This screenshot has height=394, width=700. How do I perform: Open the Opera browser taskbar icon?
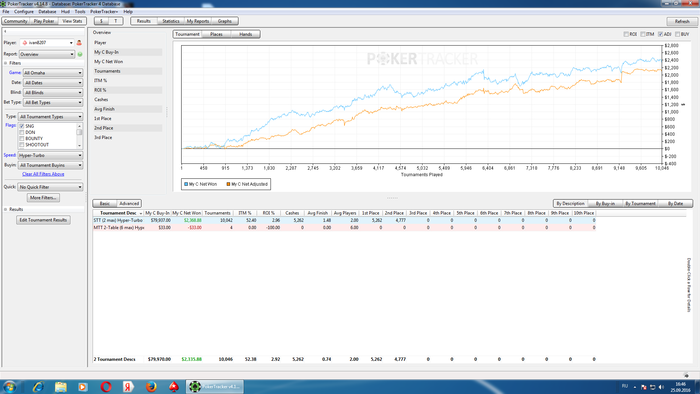tap(106, 386)
